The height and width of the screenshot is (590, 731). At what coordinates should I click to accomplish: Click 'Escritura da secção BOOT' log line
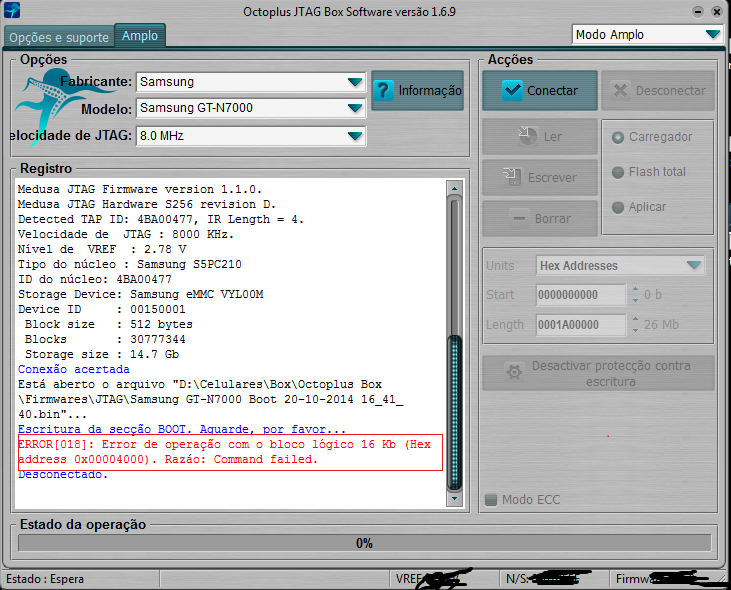point(182,429)
